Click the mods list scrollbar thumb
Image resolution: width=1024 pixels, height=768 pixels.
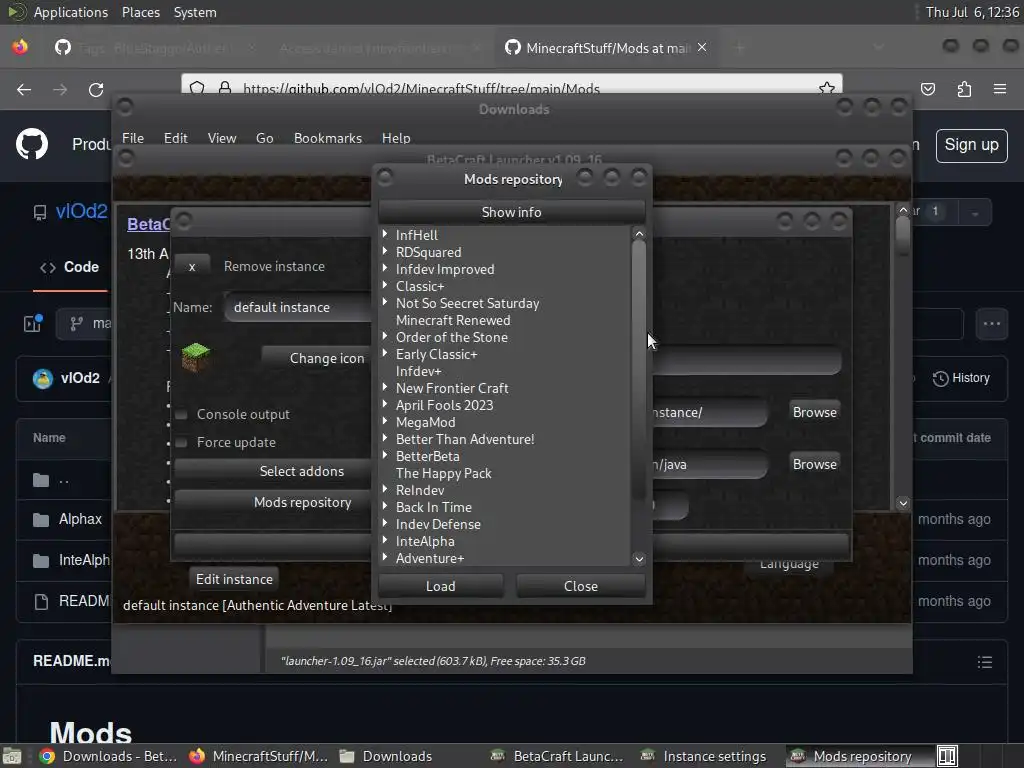click(639, 371)
